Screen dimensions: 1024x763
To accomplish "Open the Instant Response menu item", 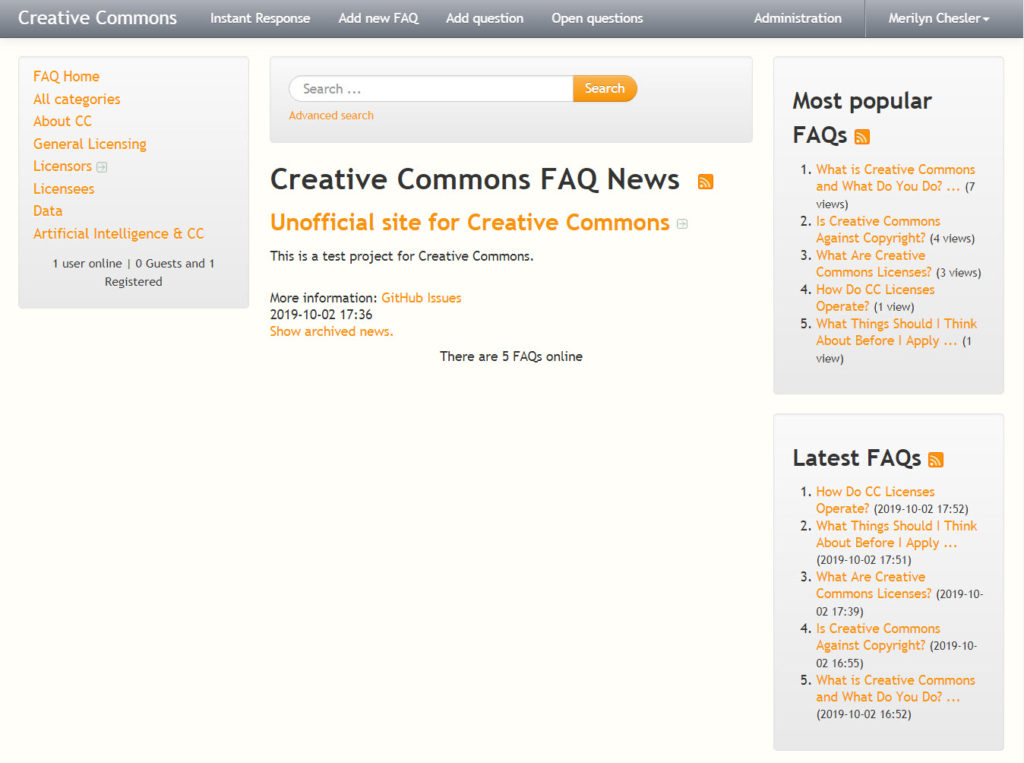I will pos(260,18).
